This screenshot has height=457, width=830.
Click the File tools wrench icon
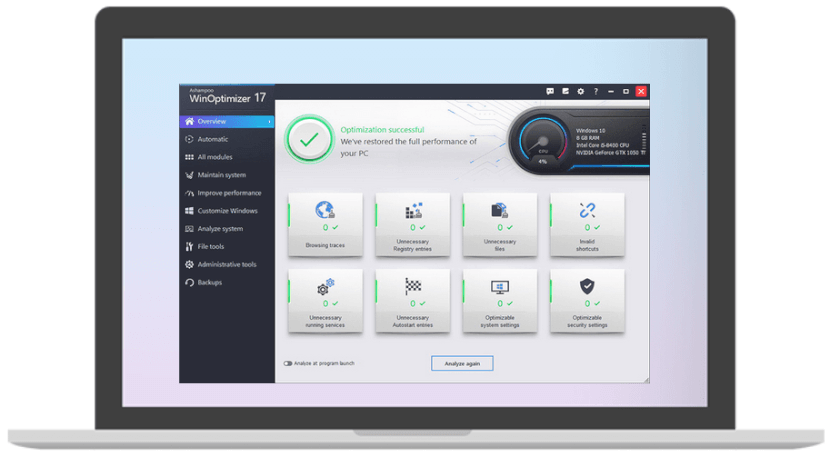190,247
